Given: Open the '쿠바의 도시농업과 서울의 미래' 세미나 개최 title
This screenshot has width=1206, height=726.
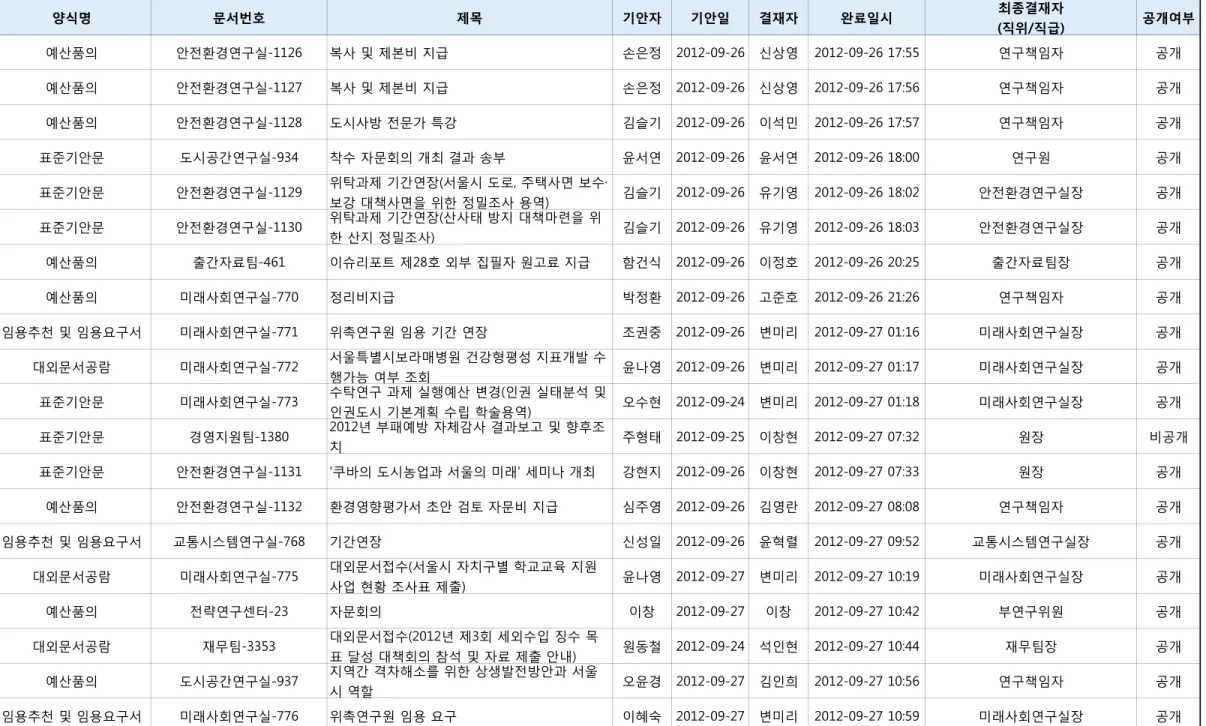Looking at the screenshot, I should 462,472.
